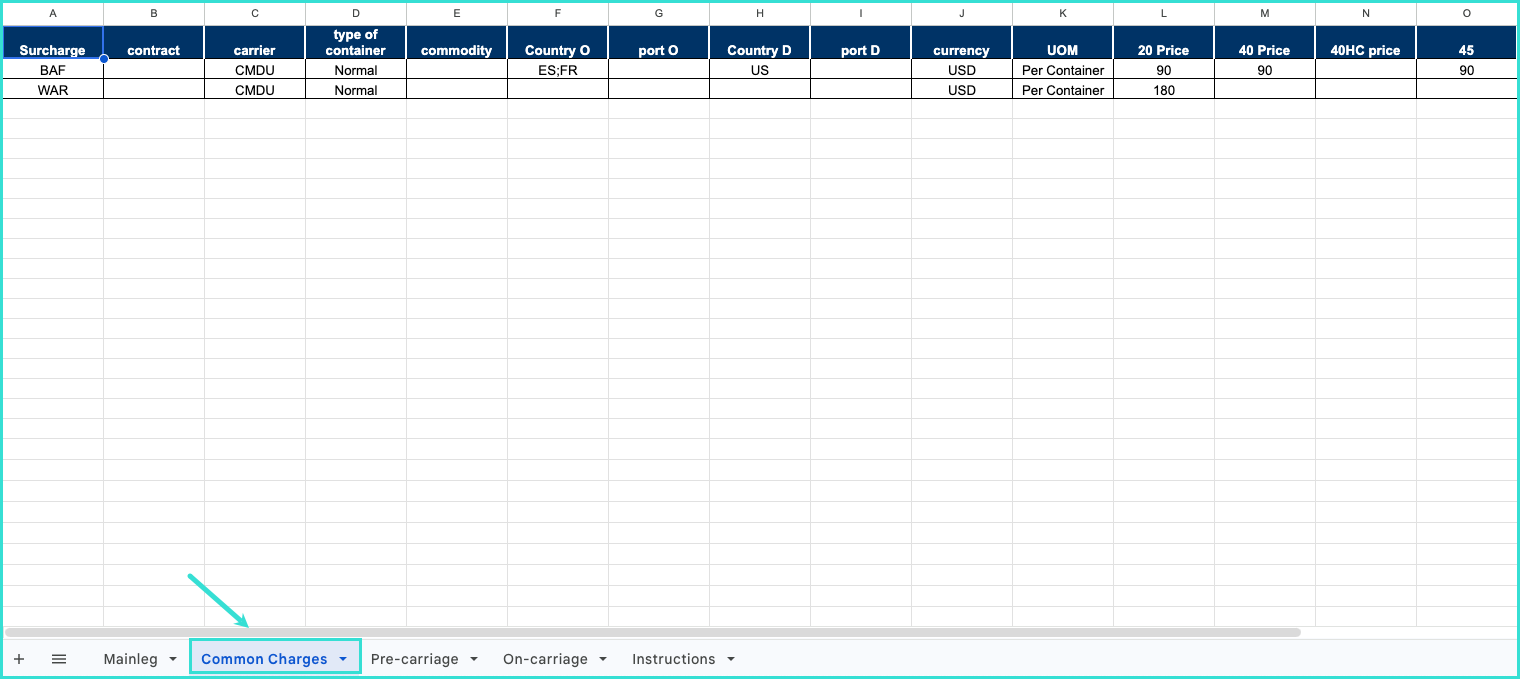The image size is (1520, 679).
Task: Switch to the Mainleg sheet tab
Action: (x=130, y=659)
